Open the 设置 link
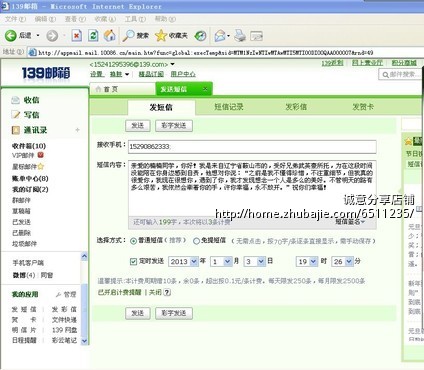The image size is (424, 370). tap(97, 74)
